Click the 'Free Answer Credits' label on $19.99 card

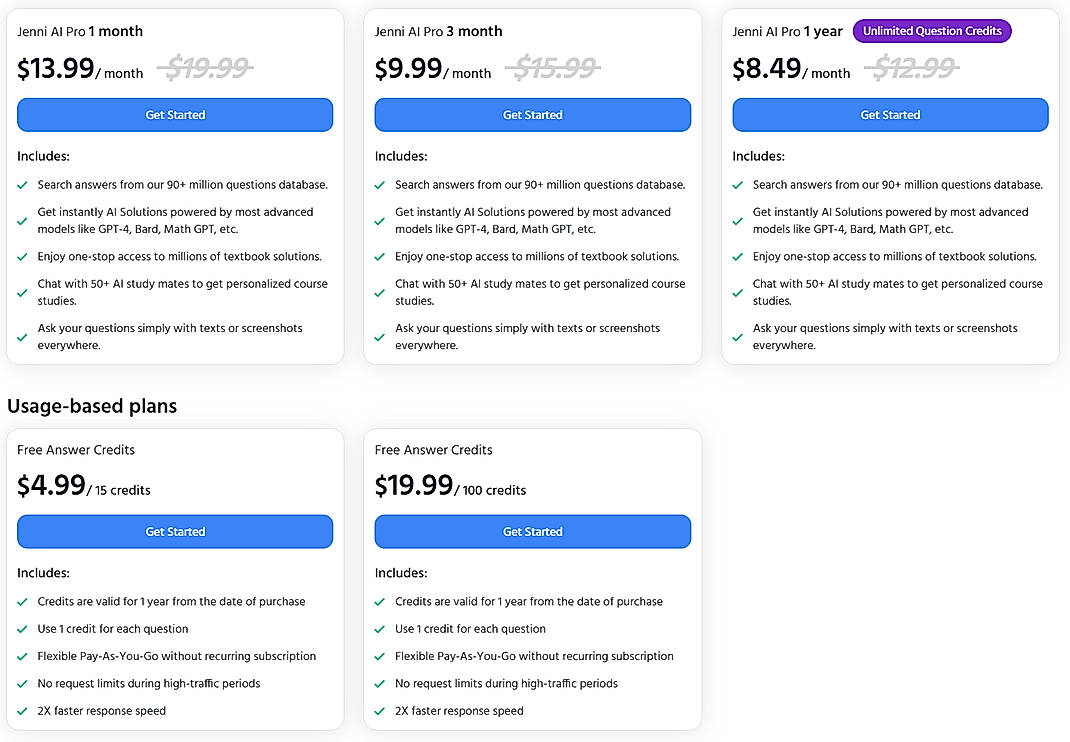[x=433, y=450]
